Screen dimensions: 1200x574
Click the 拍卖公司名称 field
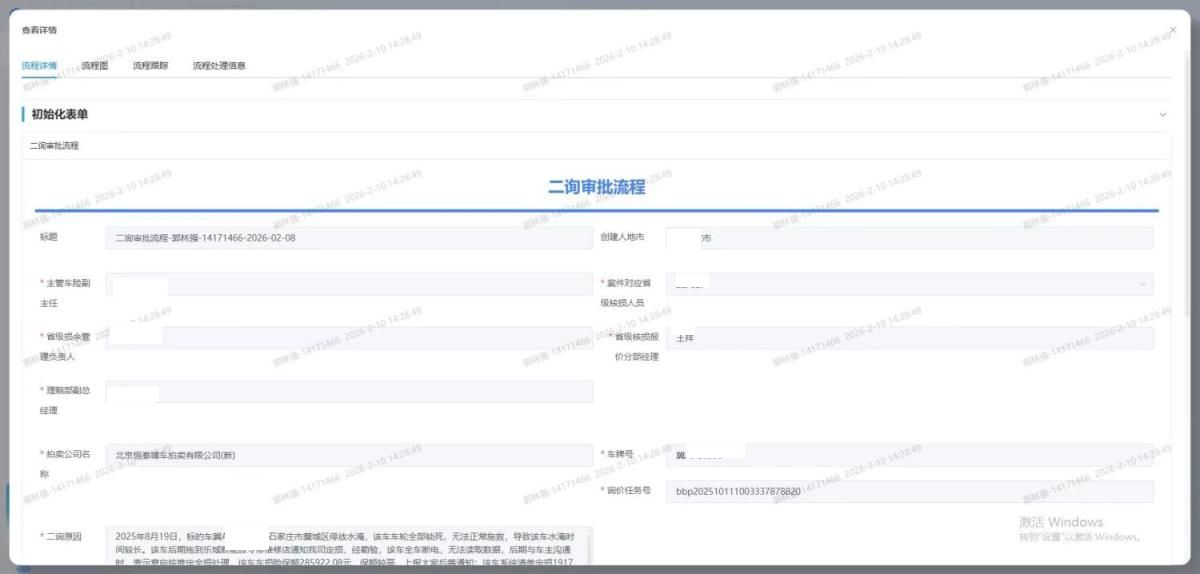click(x=348, y=455)
